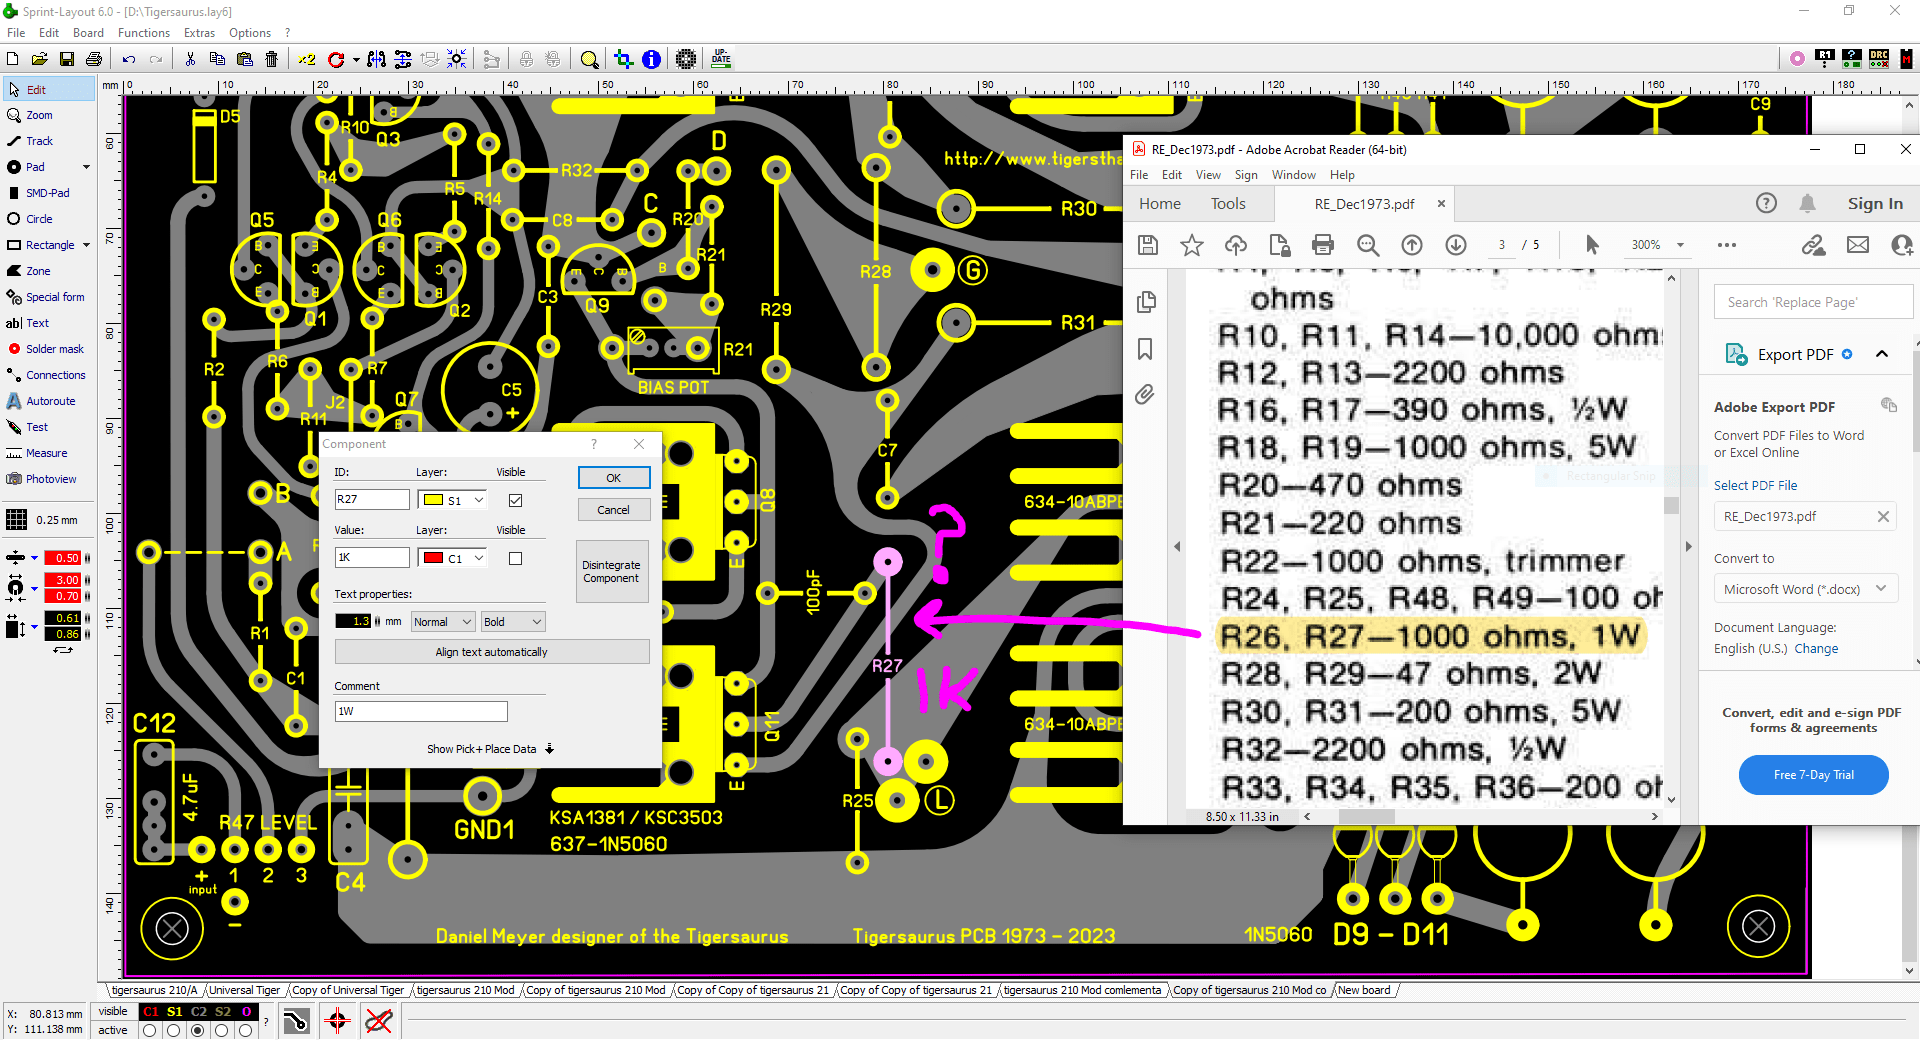Expand the Rectangle tool options arrow

pyautogui.click(x=86, y=245)
